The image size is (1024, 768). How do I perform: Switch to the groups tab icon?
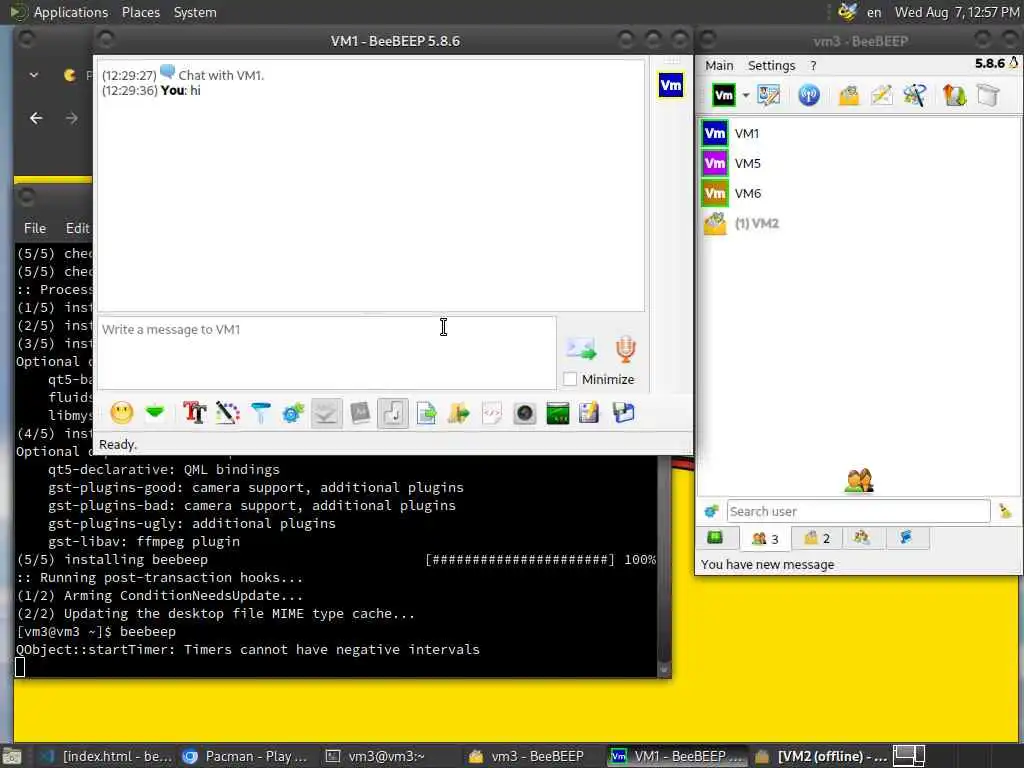[861, 537]
